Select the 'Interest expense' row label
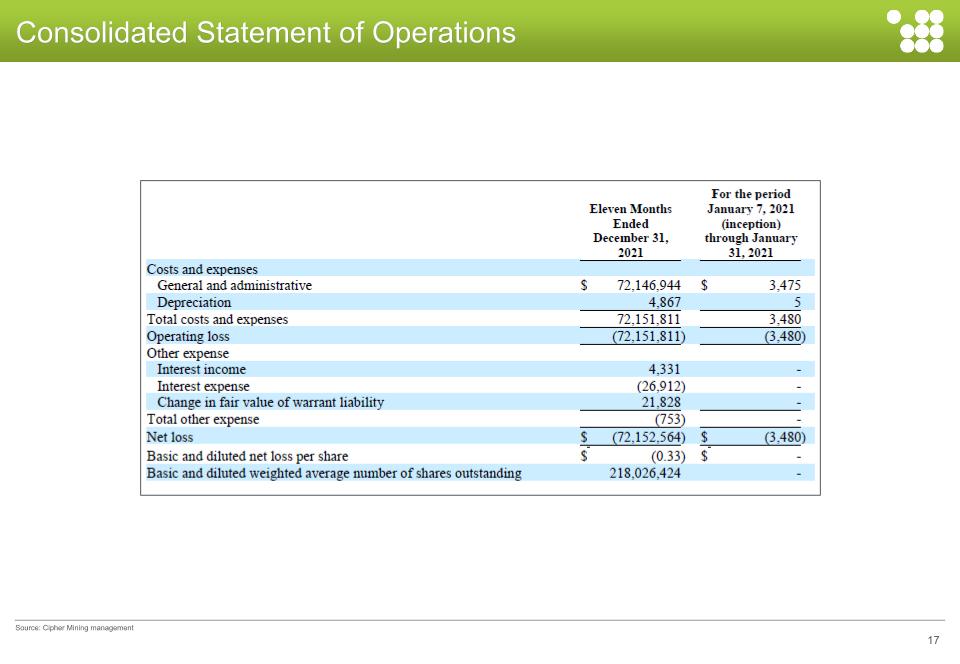This screenshot has width=960, height=664. coord(203,387)
